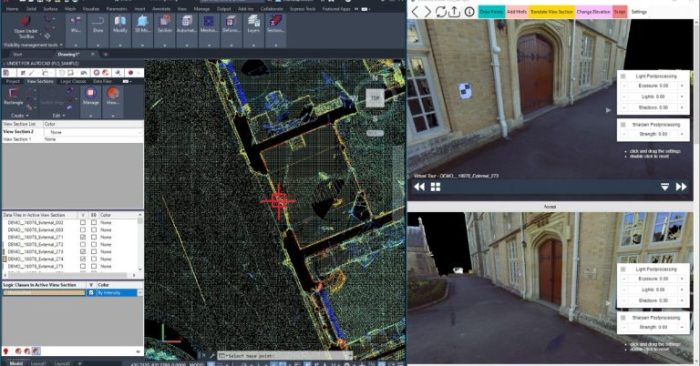Go forward in the viewer window
700x366 pixels.
pyautogui.click(x=428, y=12)
